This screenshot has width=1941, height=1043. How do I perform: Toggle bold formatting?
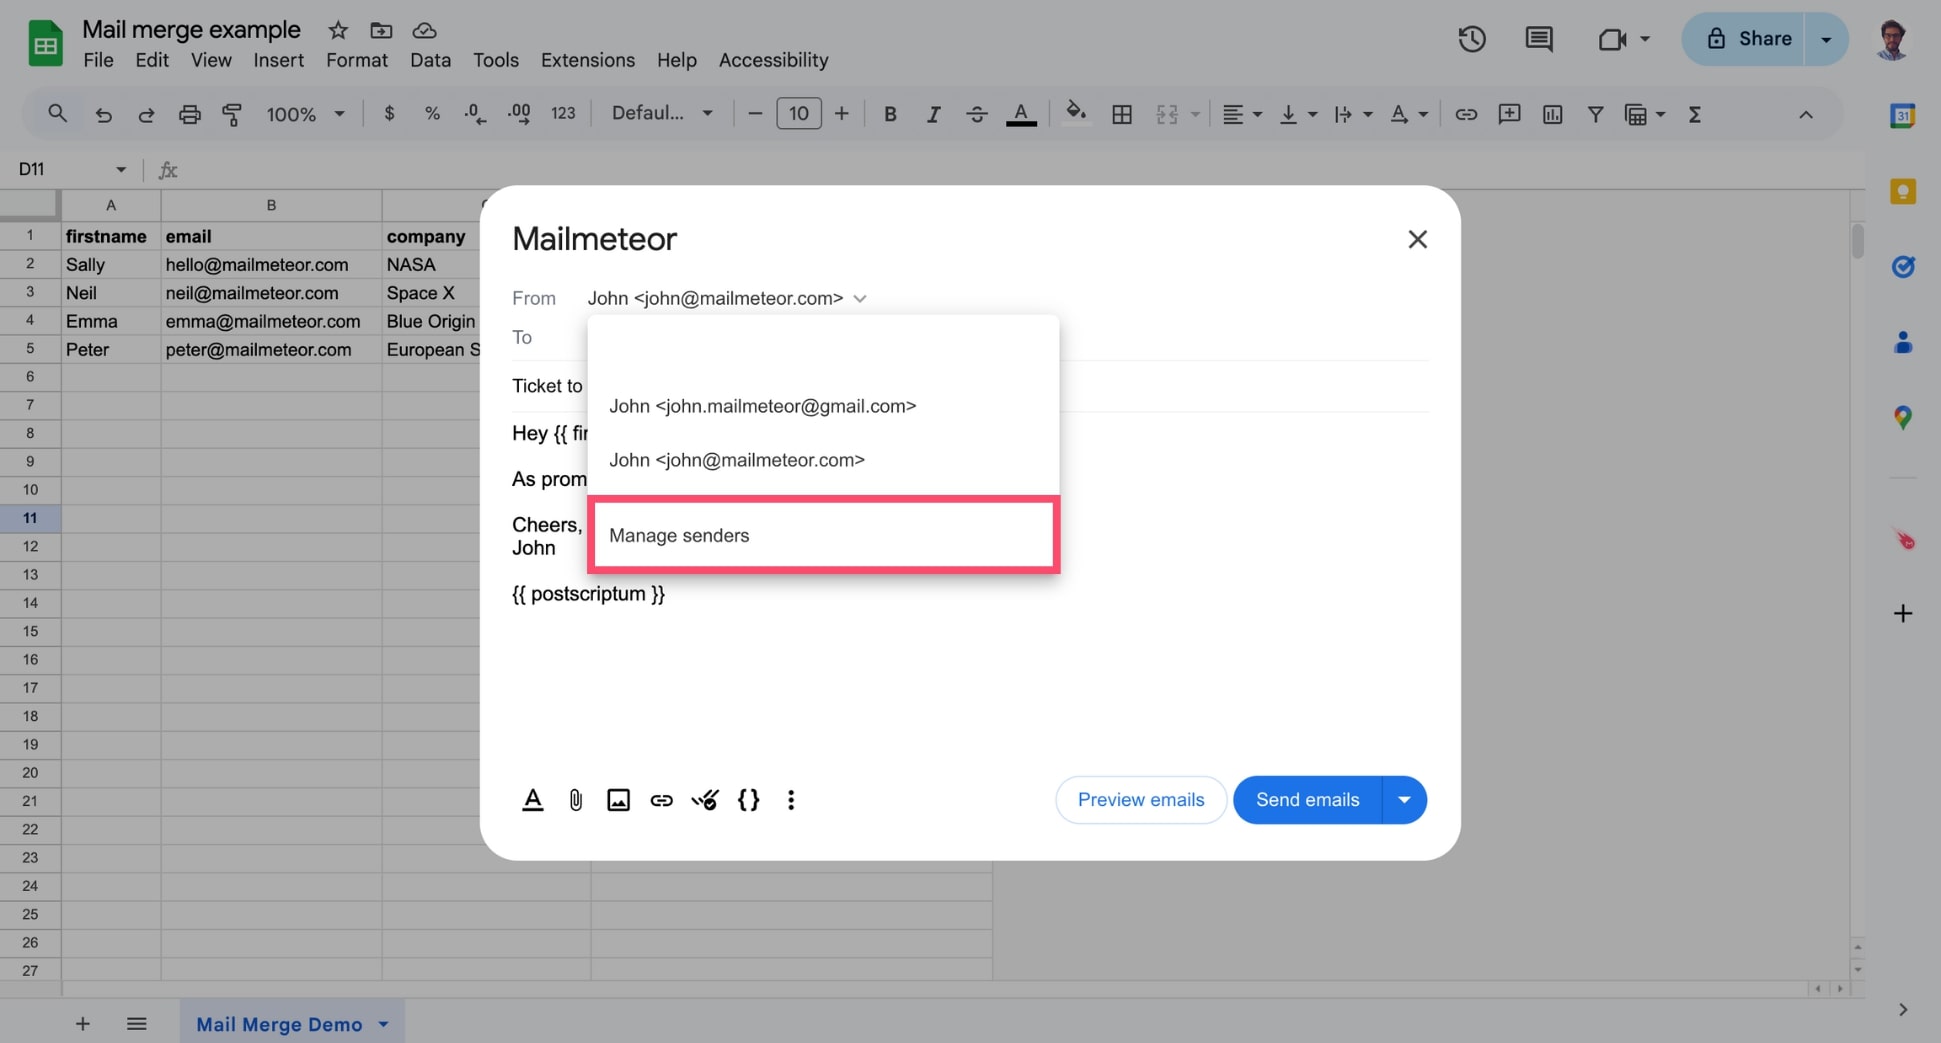[x=889, y=114]
